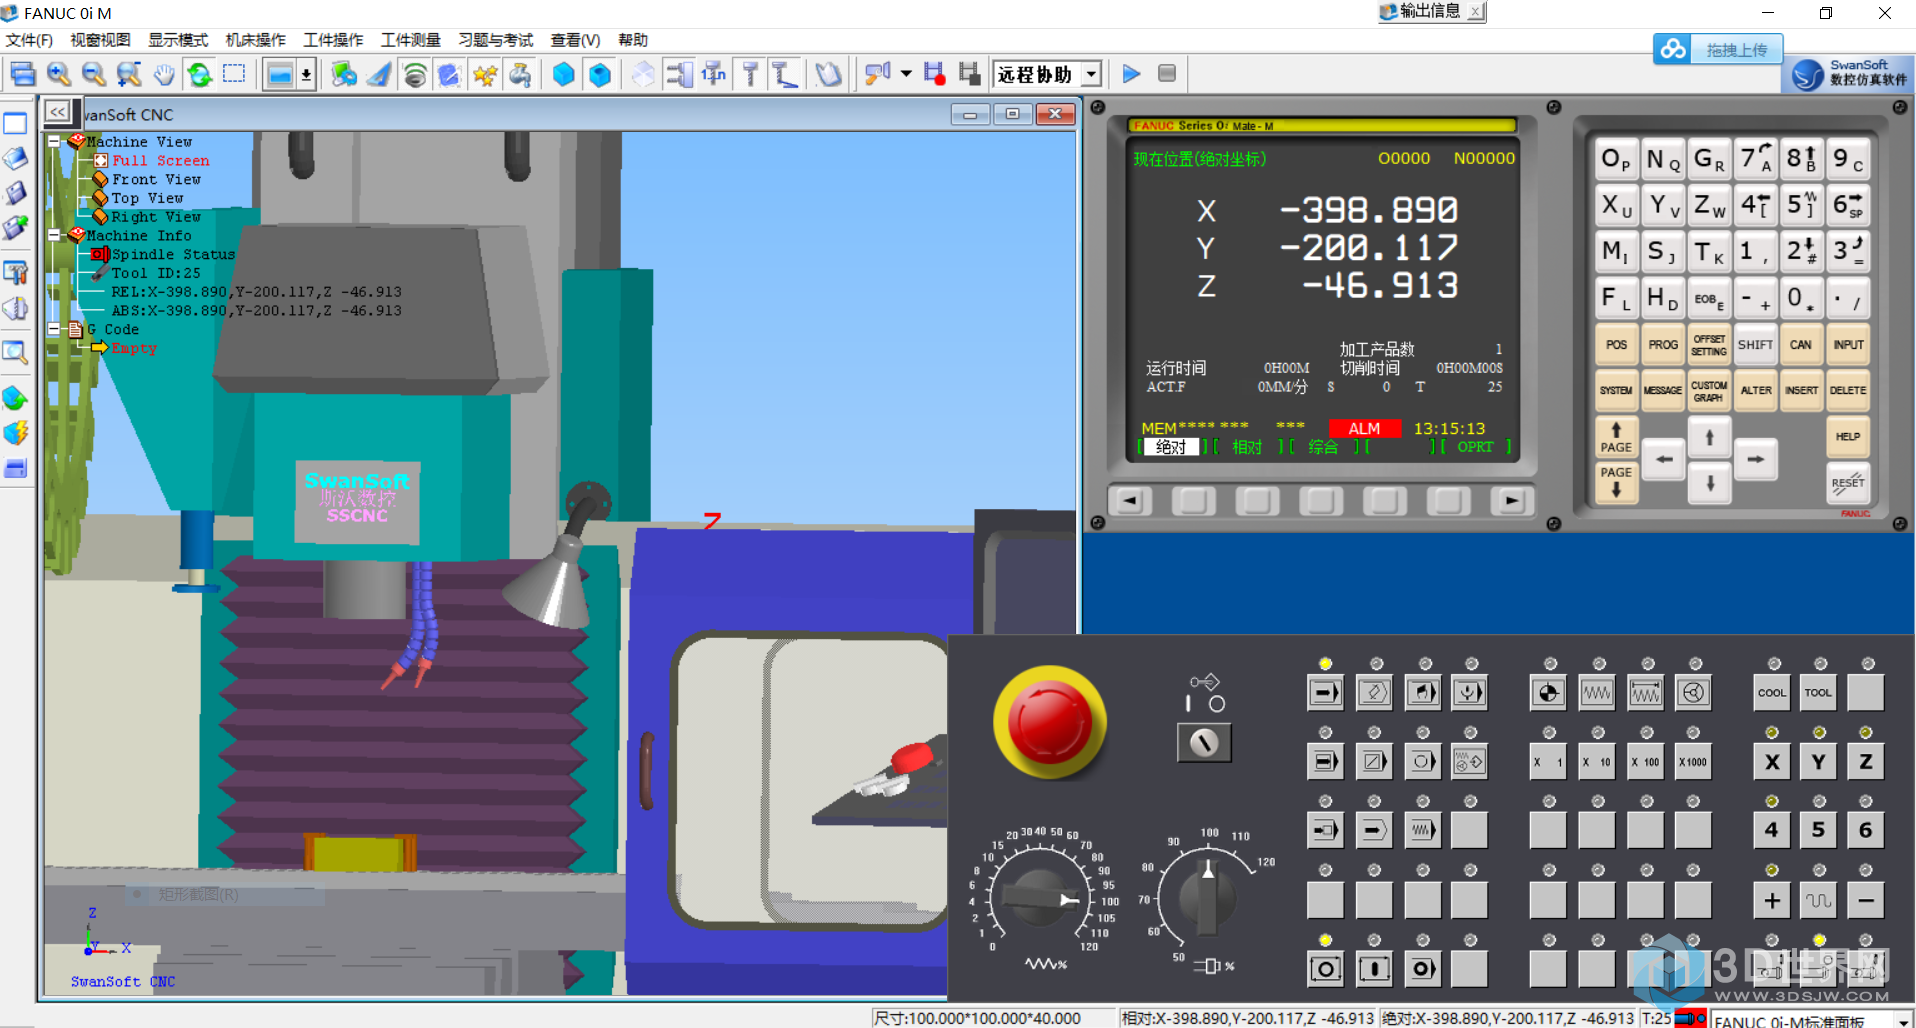The height and width of the screenshot is (1028, 1916).
Task: Select the Y axis button
Action: (x=1819, y=761)
